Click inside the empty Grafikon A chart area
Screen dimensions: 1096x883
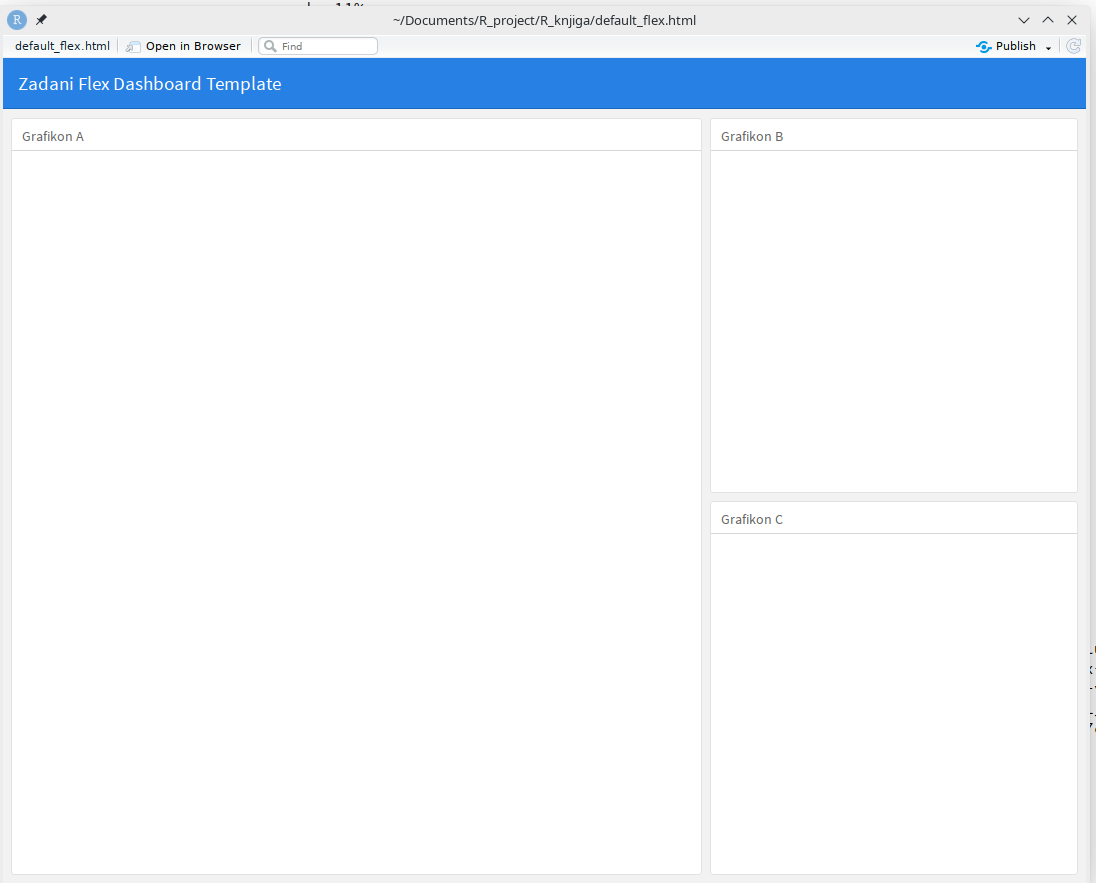point(356,510)
